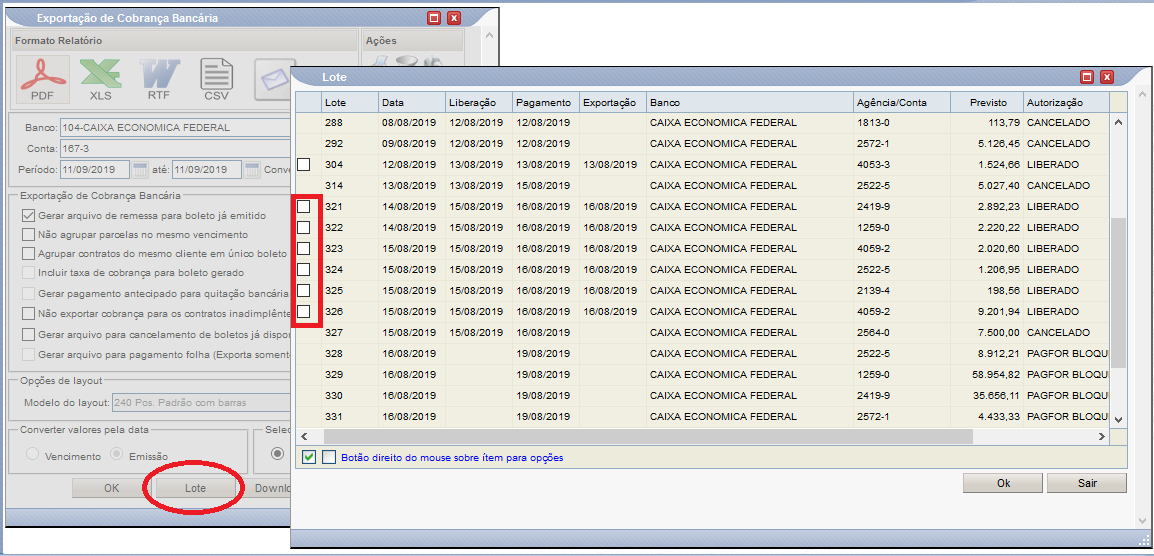Image resolution: width=1154 pixels, height=556 pixels.
Task: Select the row for lote 327
Action: (703, 333)
